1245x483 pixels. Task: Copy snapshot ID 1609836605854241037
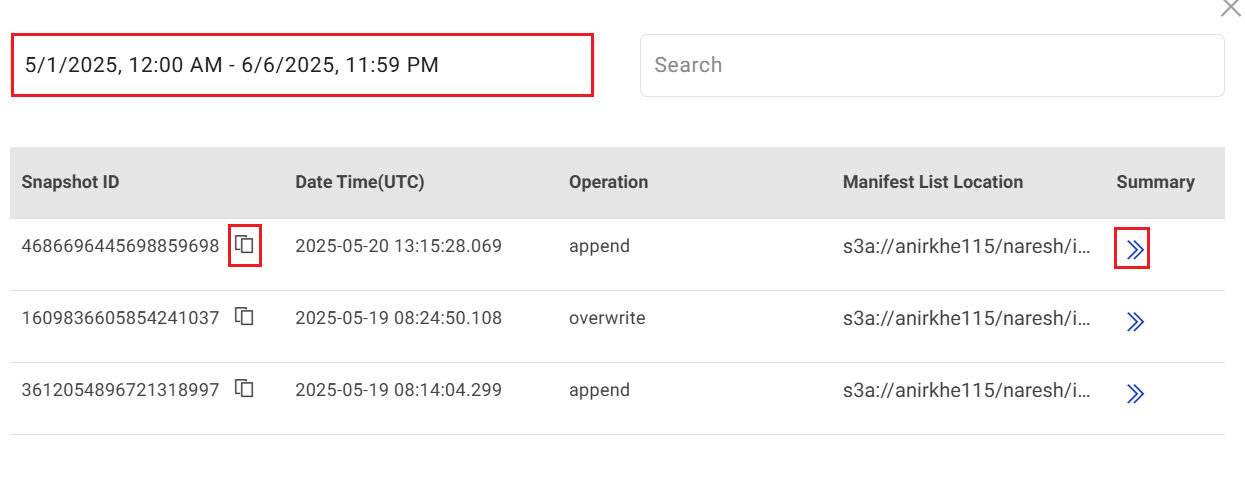point(245,317)
